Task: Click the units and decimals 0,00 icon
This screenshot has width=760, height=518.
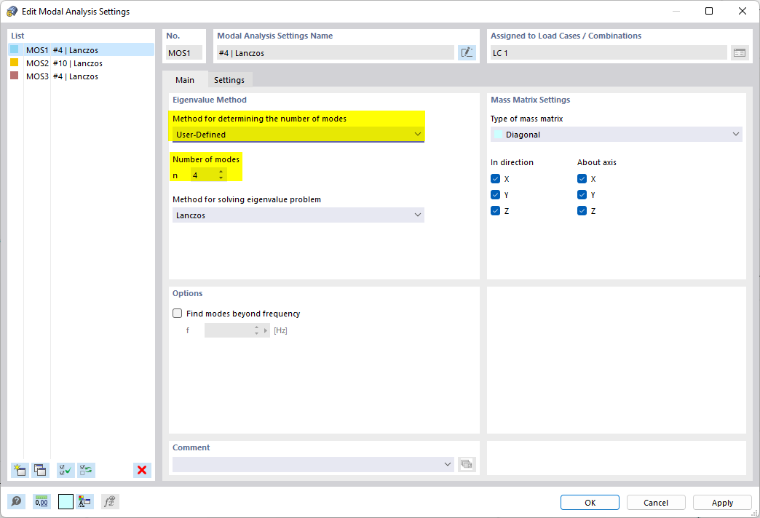Action: (41, 502)
